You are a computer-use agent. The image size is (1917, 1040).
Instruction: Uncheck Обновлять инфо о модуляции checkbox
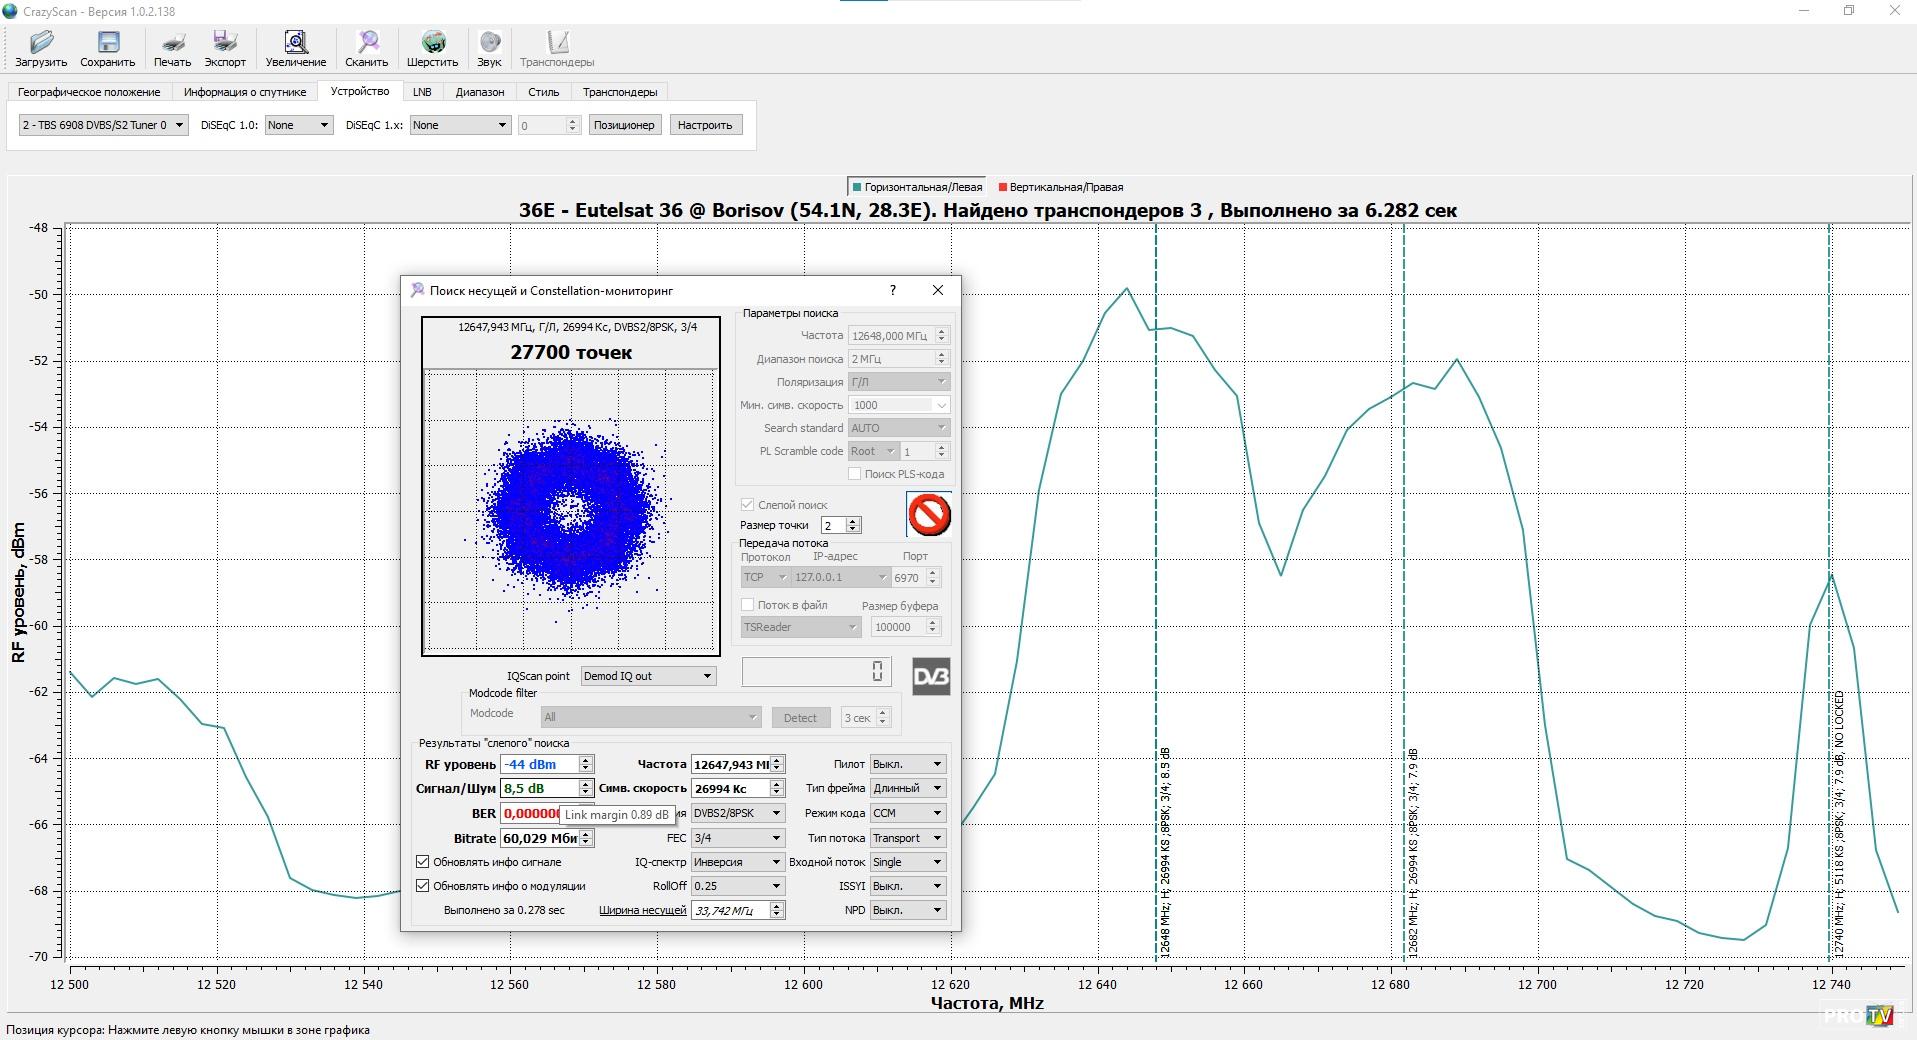pyautogui.click(x=423, y=886)
